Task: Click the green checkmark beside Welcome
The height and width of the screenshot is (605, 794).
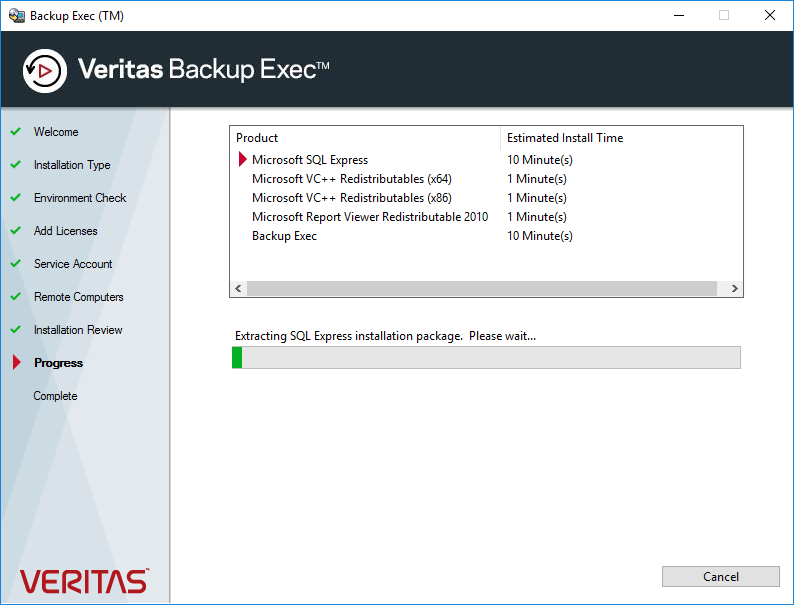Action: coord(16,132)
